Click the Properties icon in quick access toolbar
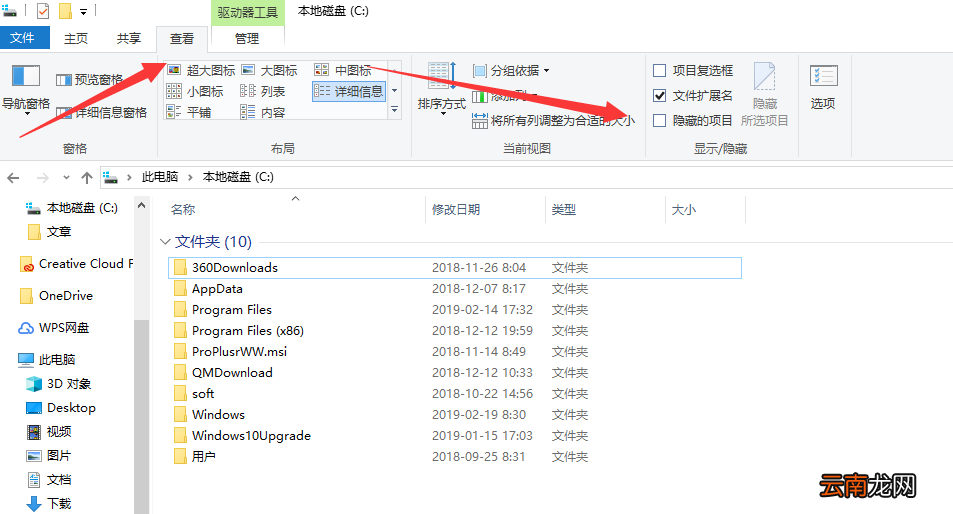Viewport: 953px width, 514px height. point(43,11)
